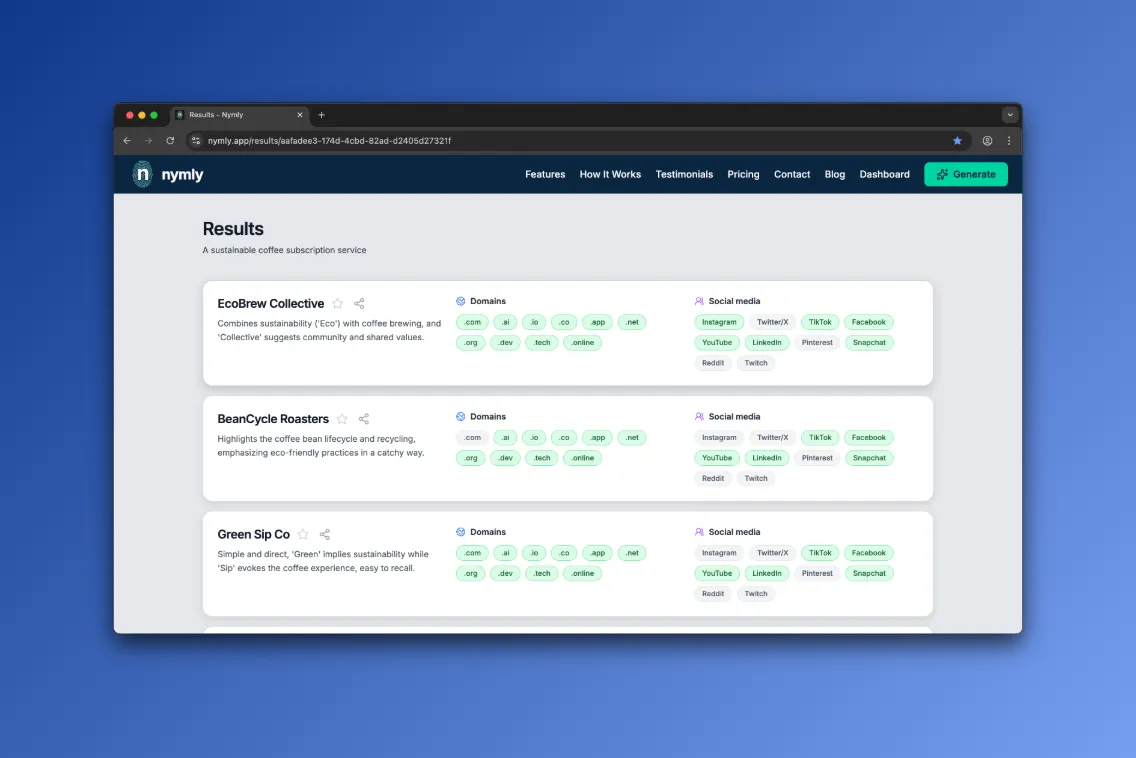Navigate back with the browser back arrow

(126, 141)
